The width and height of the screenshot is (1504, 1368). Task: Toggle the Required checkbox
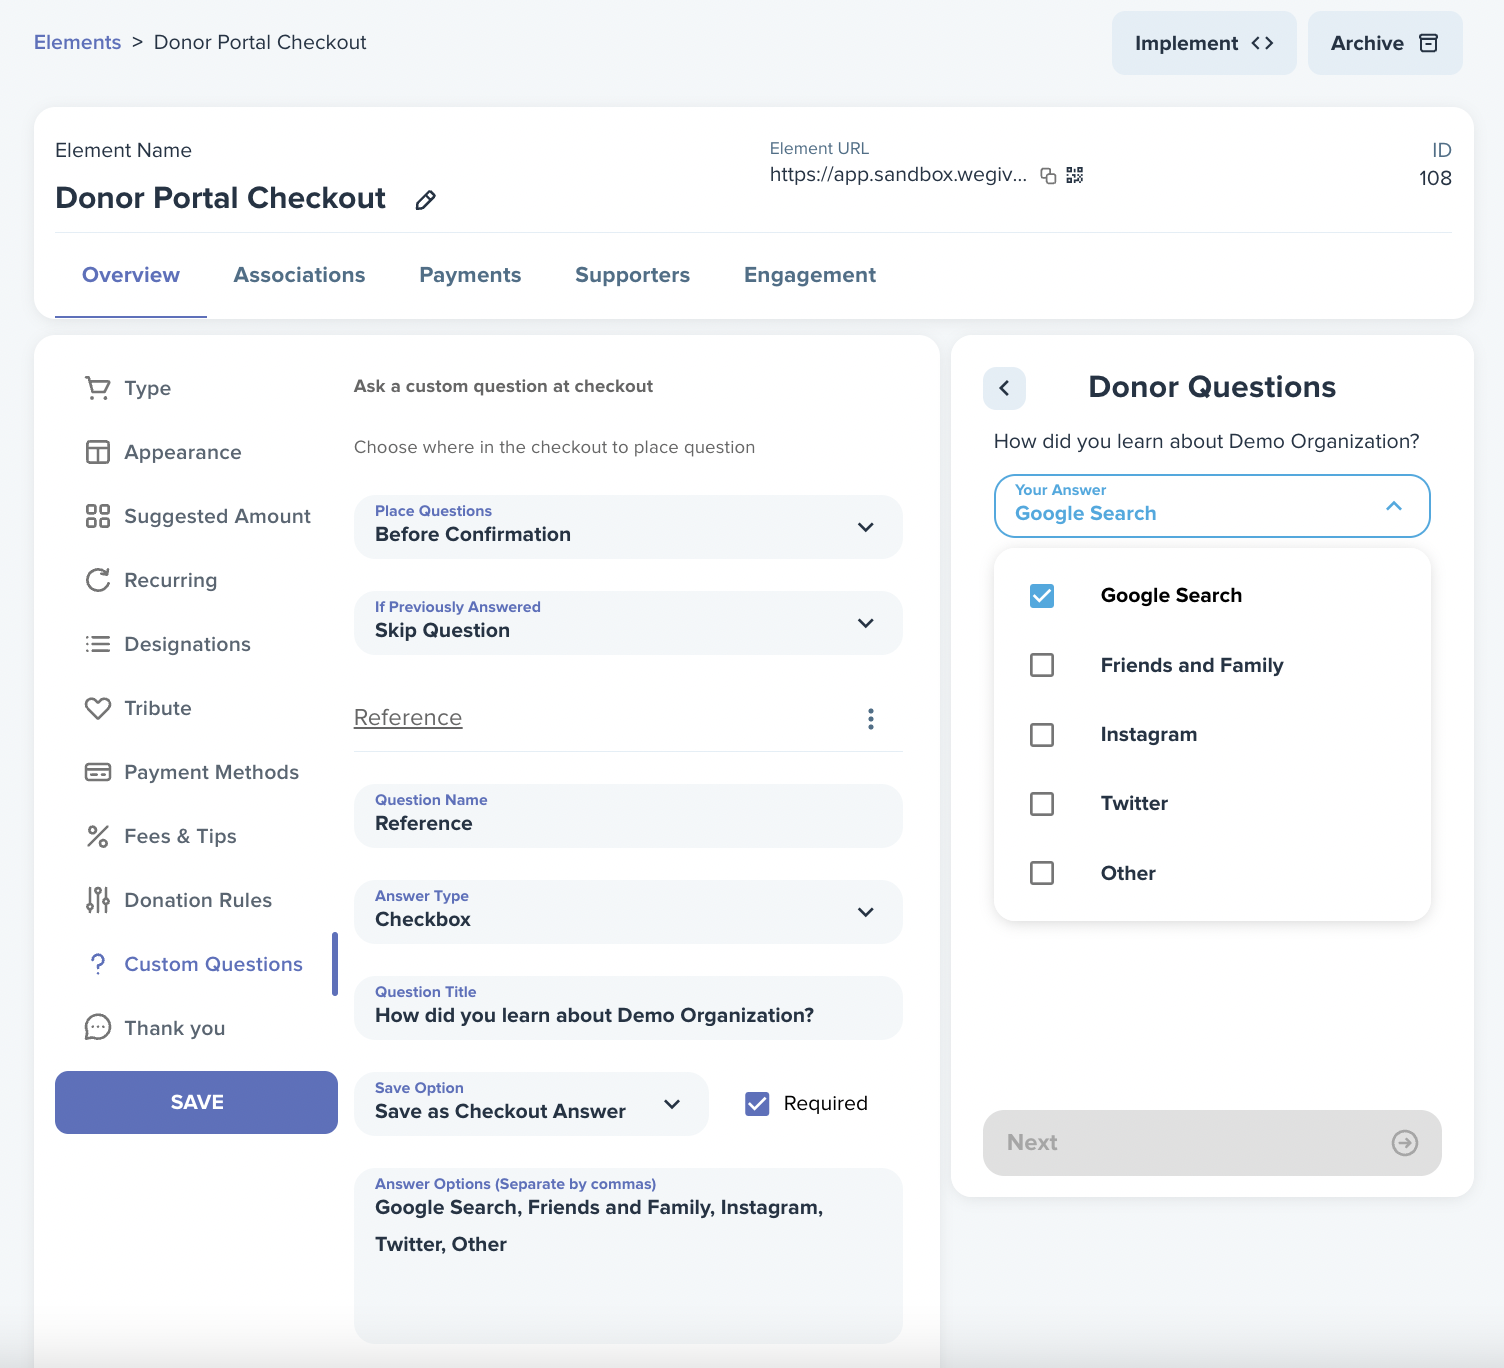pos(757,1104)
